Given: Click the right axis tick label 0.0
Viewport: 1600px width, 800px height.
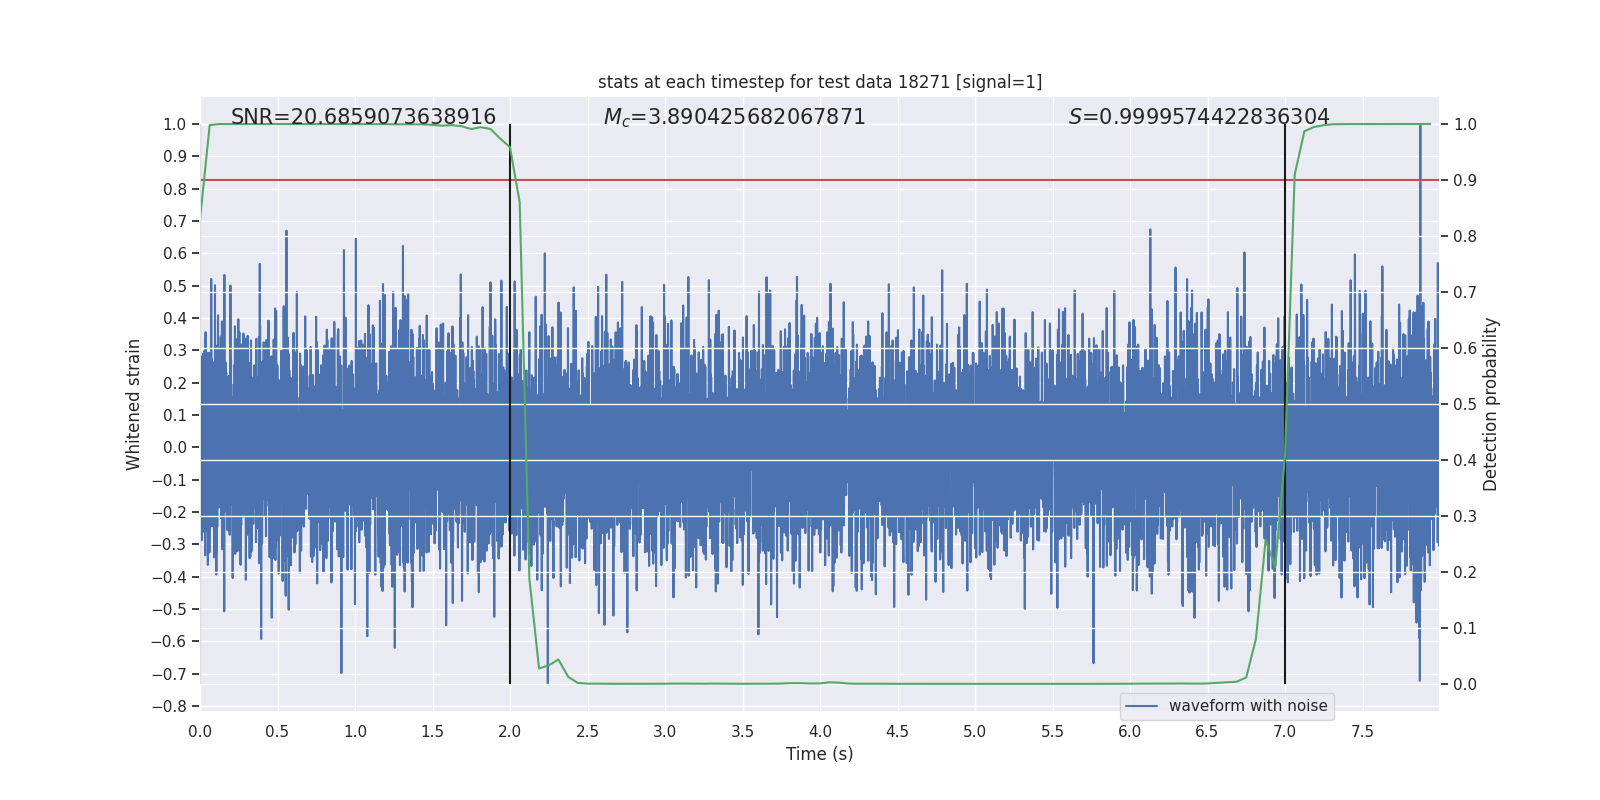Looking at the screenshot, I should [x=1465, y=684].
